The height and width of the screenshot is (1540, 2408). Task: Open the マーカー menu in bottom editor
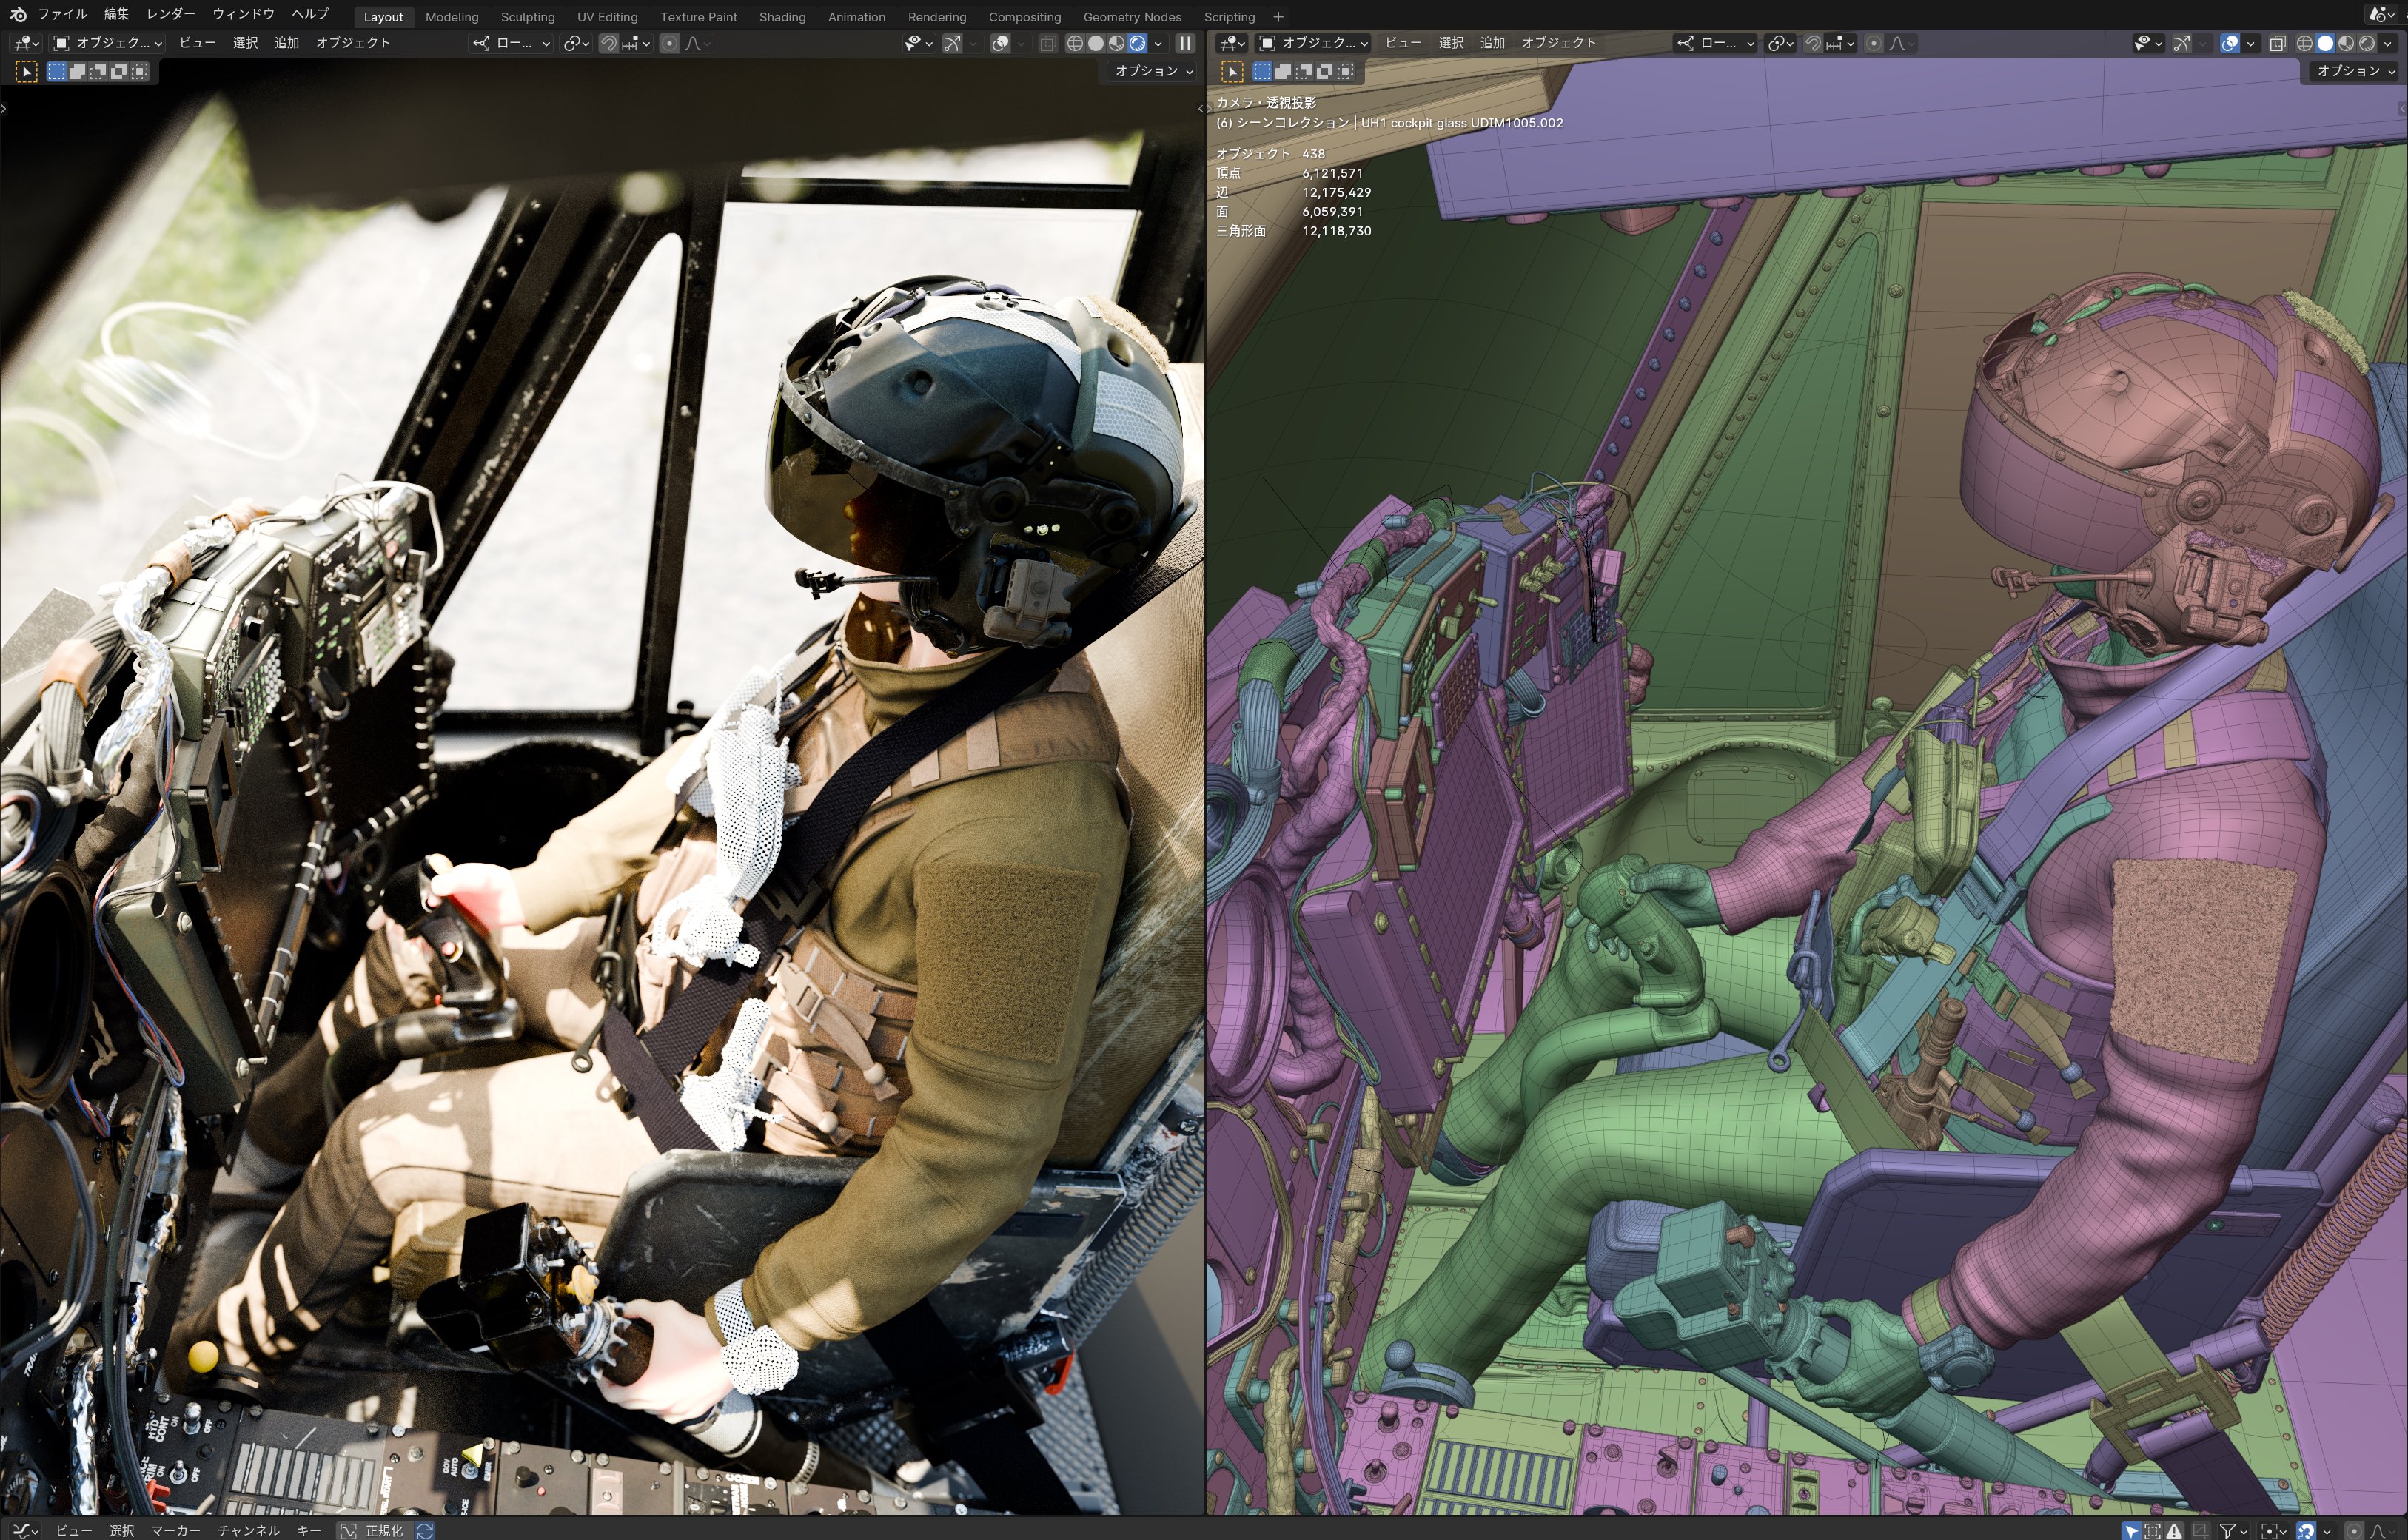(175, 1530)
